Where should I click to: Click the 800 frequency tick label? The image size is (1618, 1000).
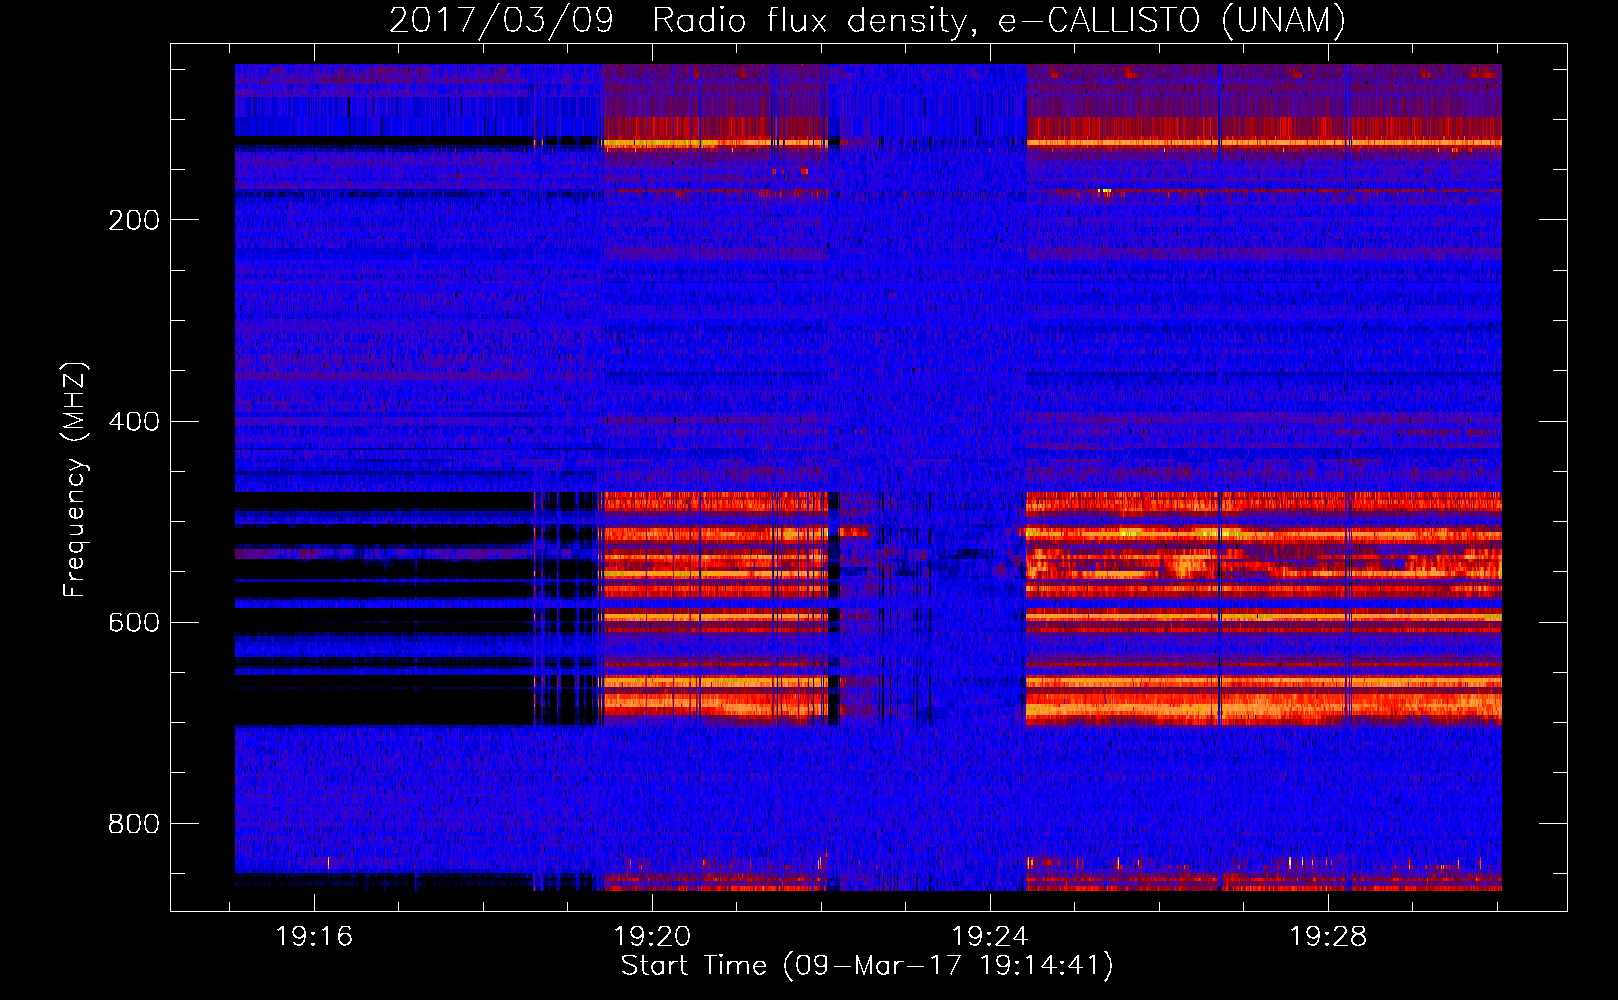pos(134,824)
